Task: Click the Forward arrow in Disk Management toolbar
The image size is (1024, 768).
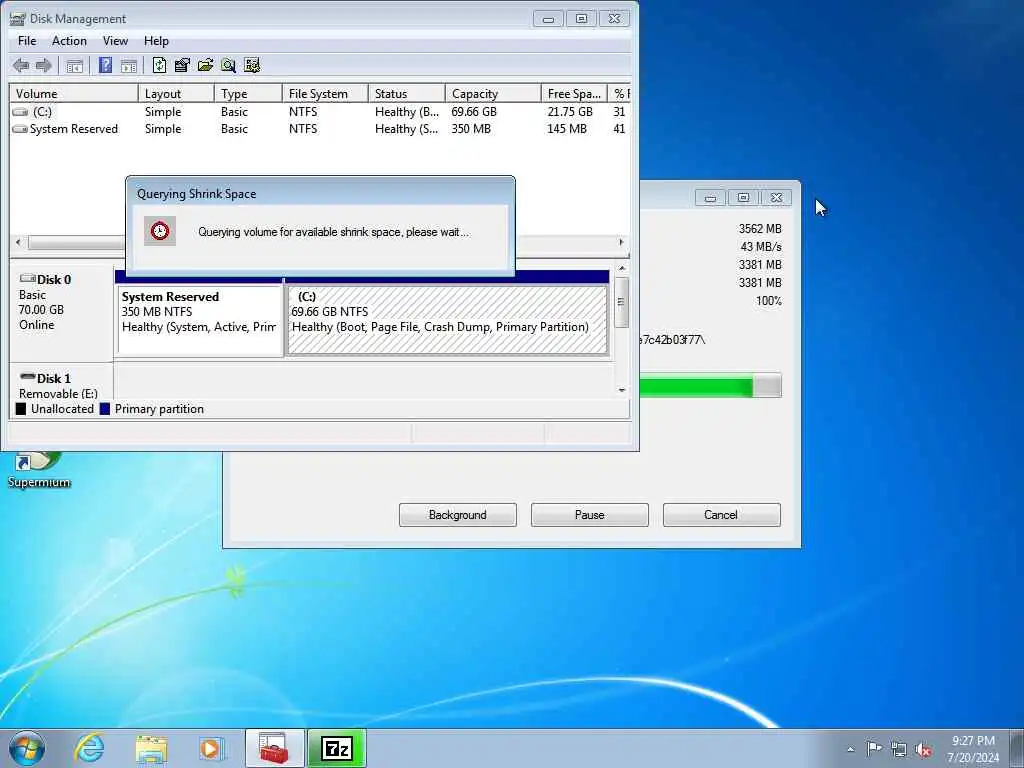Action: 44,65
